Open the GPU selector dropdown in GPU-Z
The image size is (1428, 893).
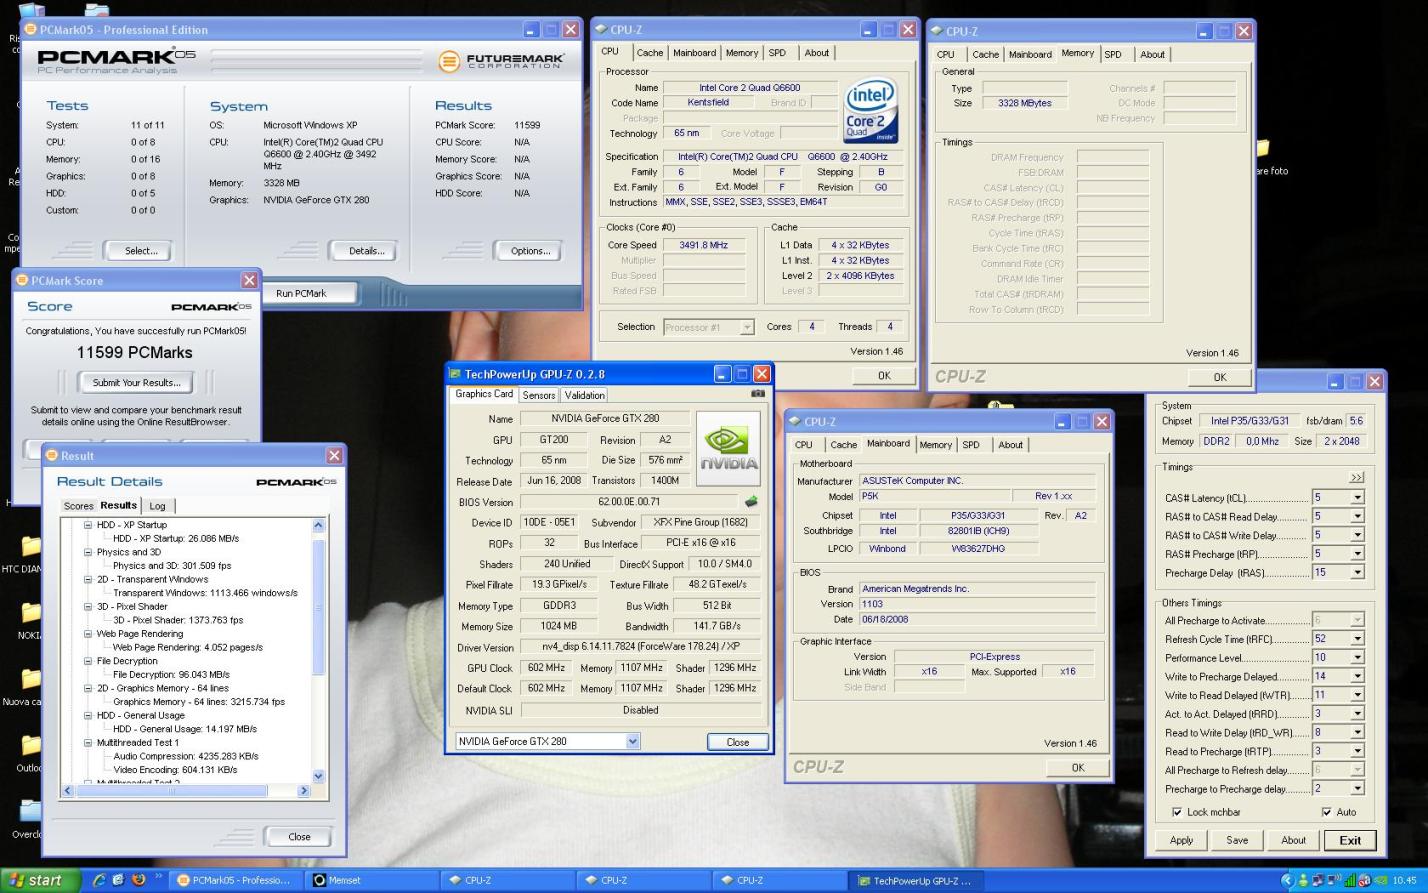coord(632,741)
